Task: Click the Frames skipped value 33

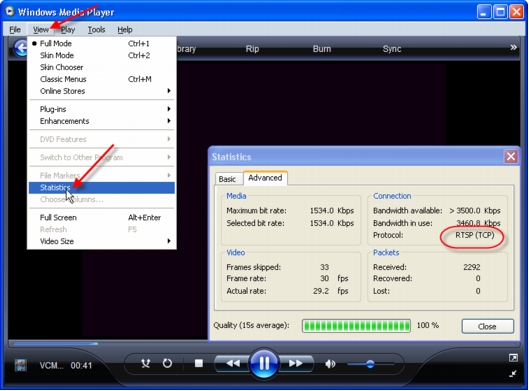Action: pyautogui.click(x=324, y=267)
